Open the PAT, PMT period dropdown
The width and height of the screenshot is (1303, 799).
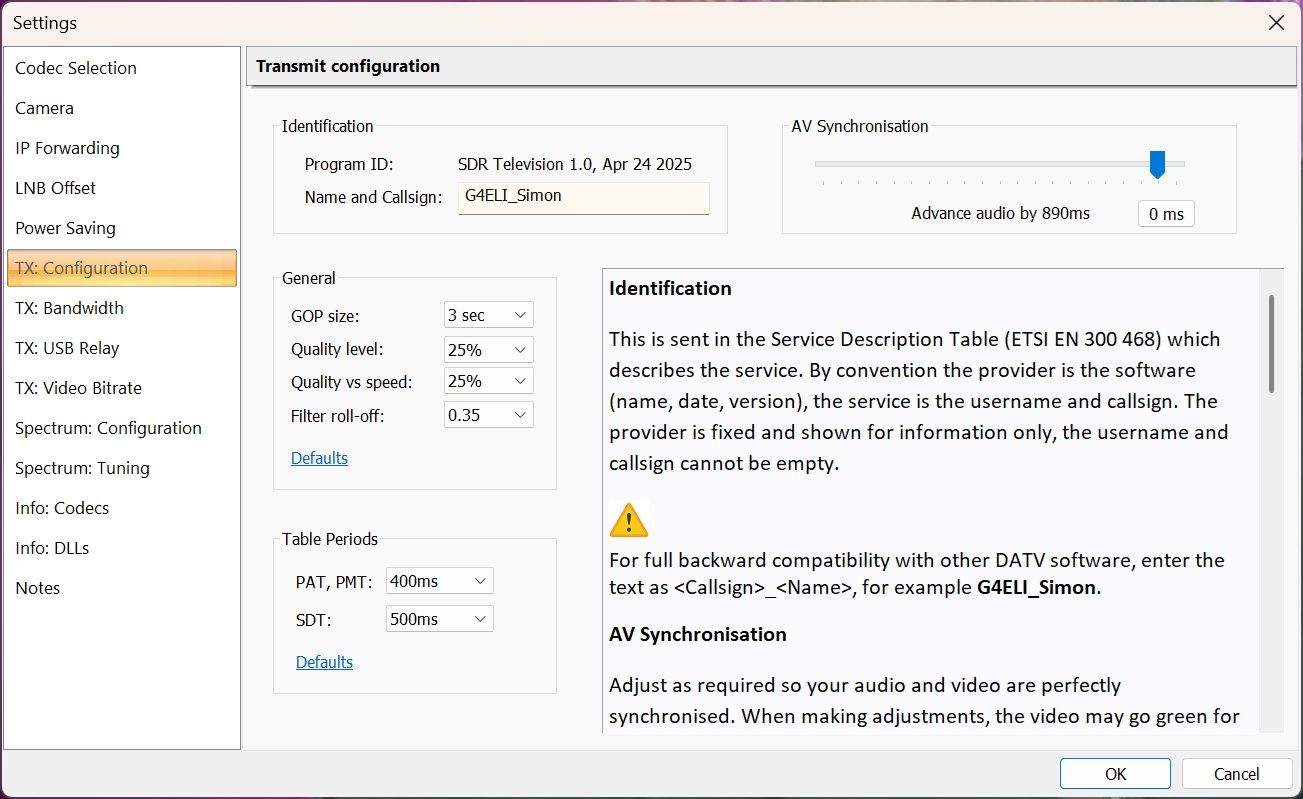click(439, 581)
